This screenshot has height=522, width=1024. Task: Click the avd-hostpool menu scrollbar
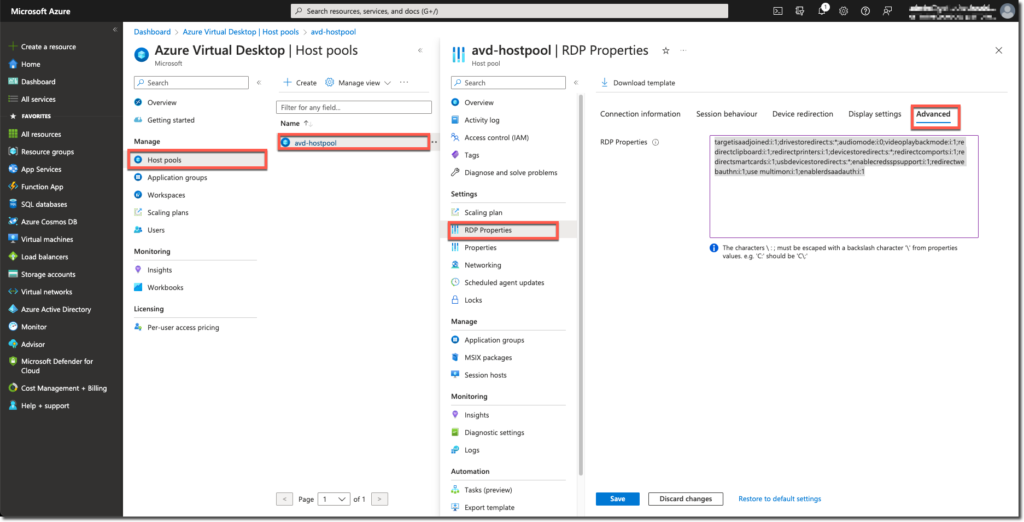coord(580,284)
